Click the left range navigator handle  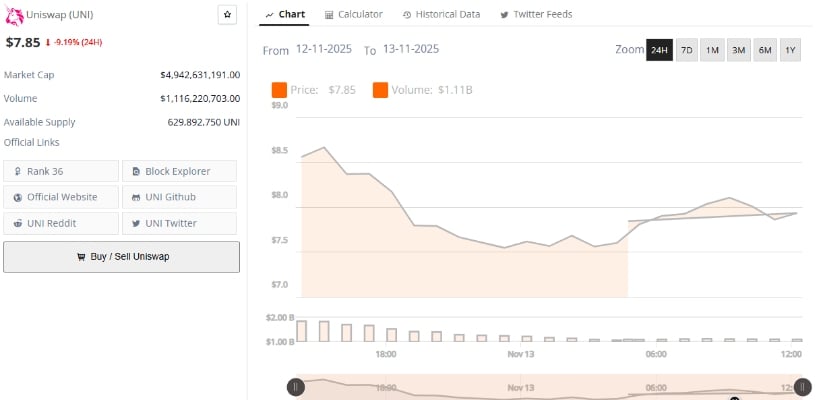point(295,387)
